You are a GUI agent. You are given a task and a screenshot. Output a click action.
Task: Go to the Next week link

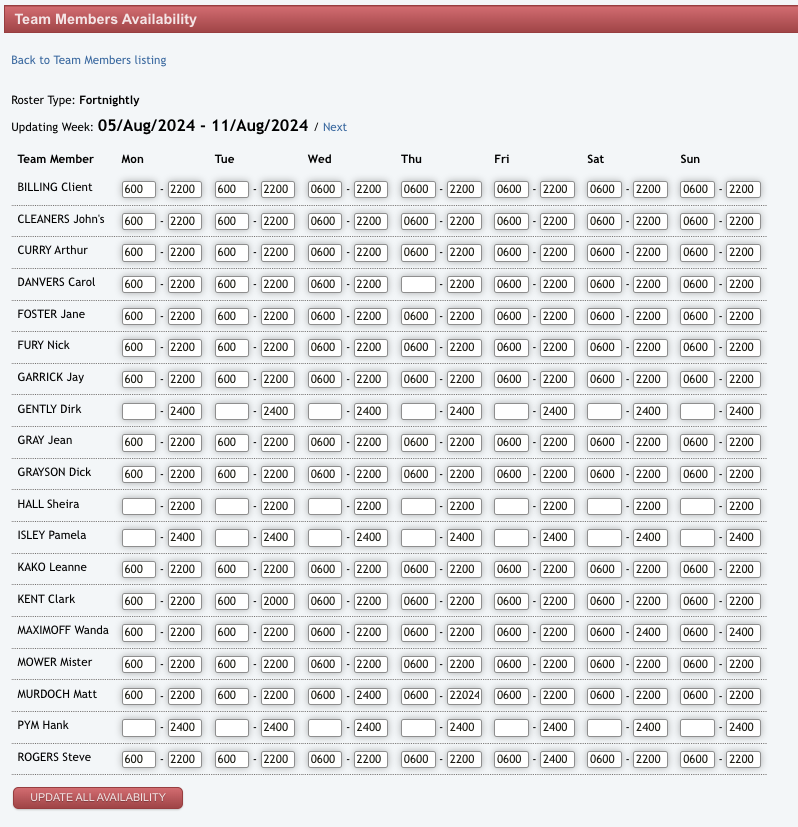point(334,127)
